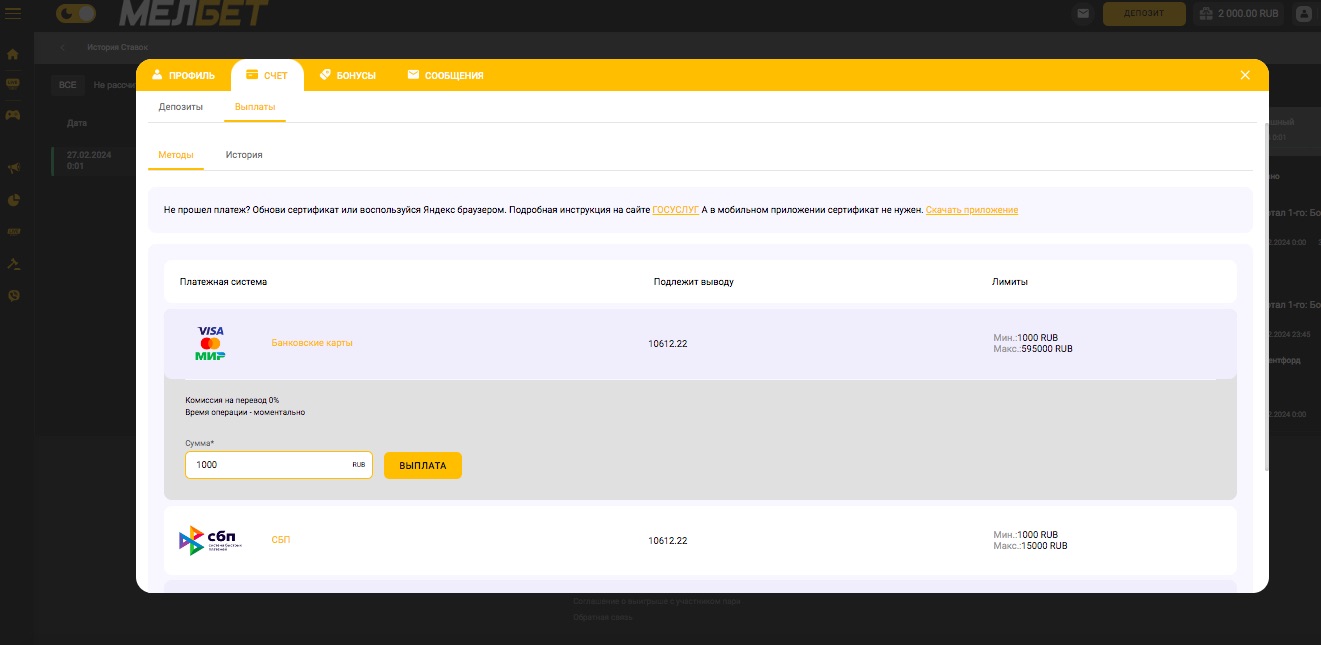This screenshot has height=645, width=1321.
Task: Switch to the СЧЕТ tab
Action: (267, 75)
